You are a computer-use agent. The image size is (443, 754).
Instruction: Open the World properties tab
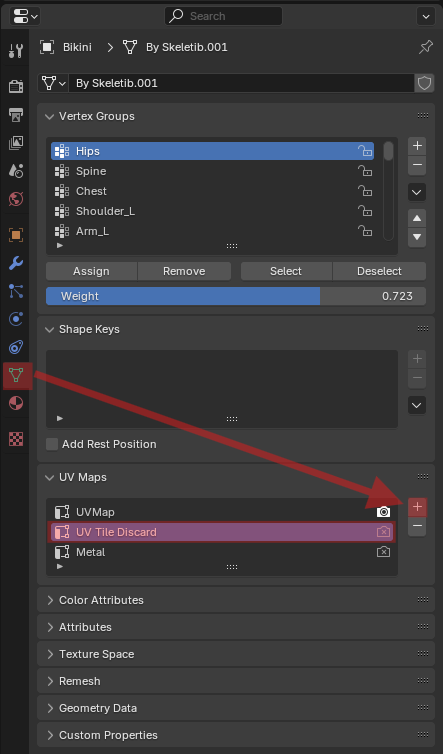pos(16,199)
